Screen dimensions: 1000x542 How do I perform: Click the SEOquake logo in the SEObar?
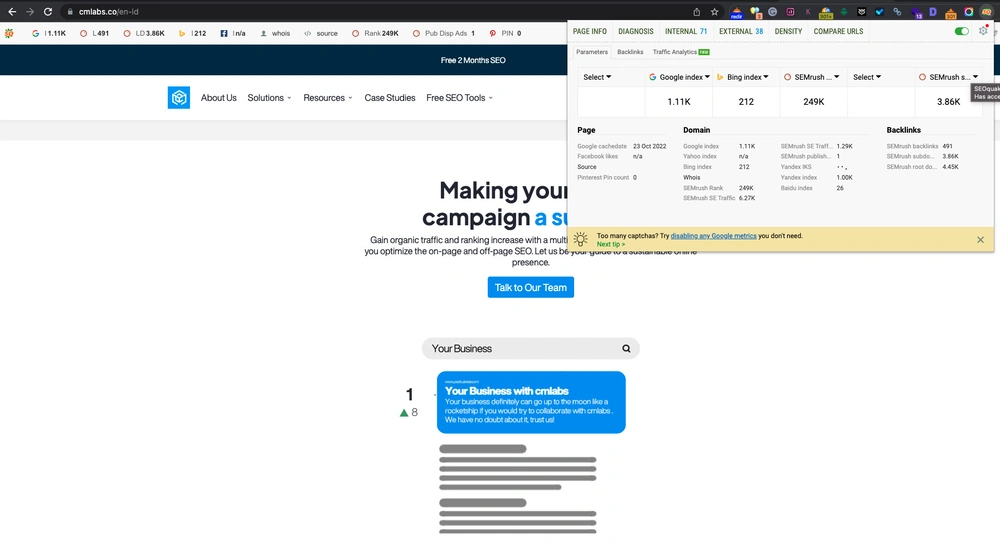click(9, 33)
